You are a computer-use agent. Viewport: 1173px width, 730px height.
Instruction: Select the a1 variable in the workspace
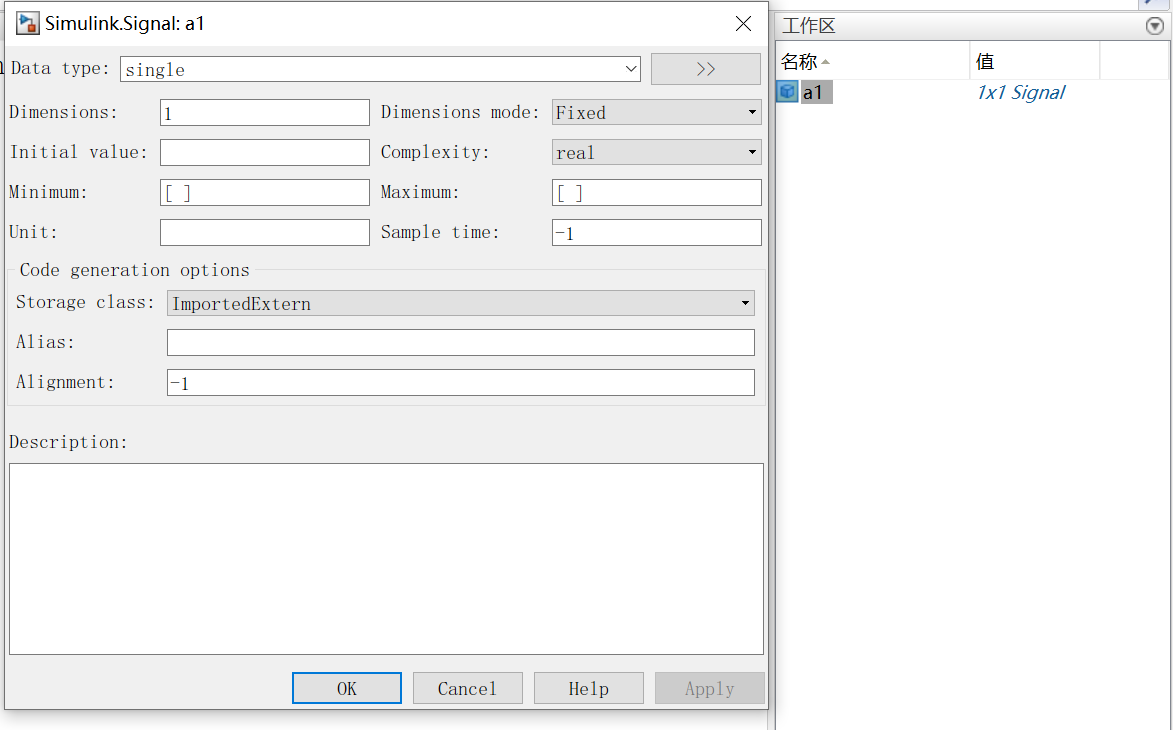pos(813,92)
